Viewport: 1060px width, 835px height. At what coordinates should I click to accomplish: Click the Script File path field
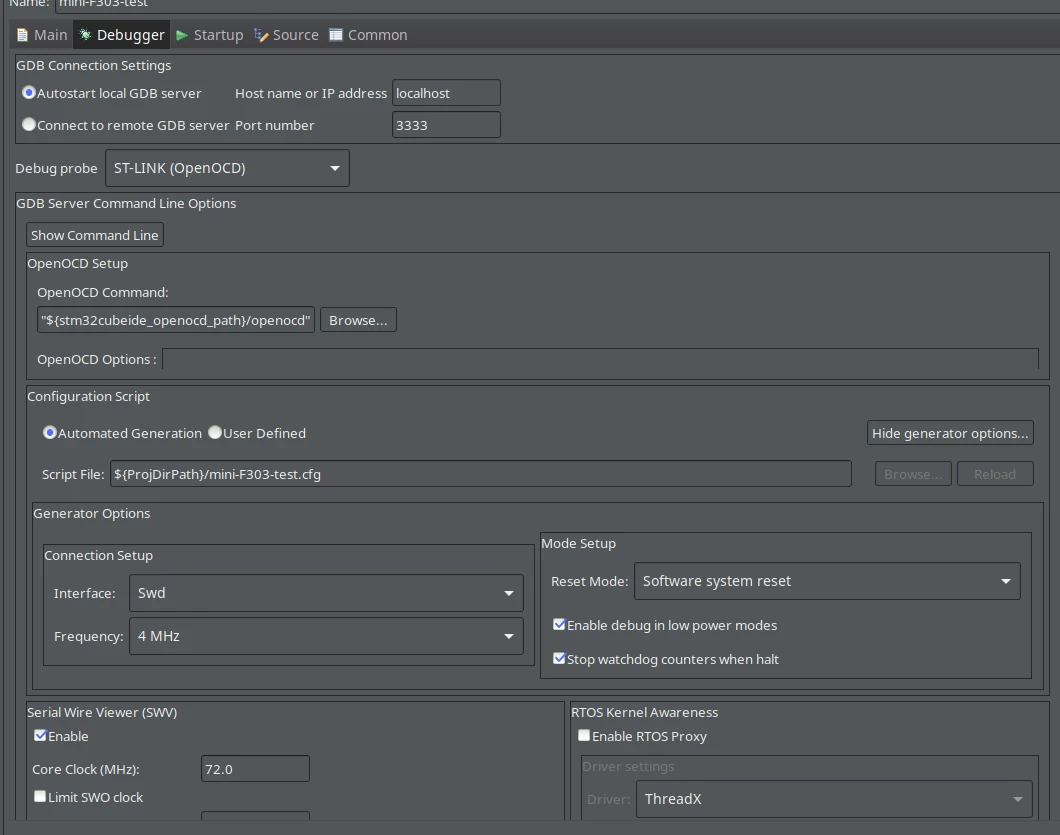click(481, 474)
